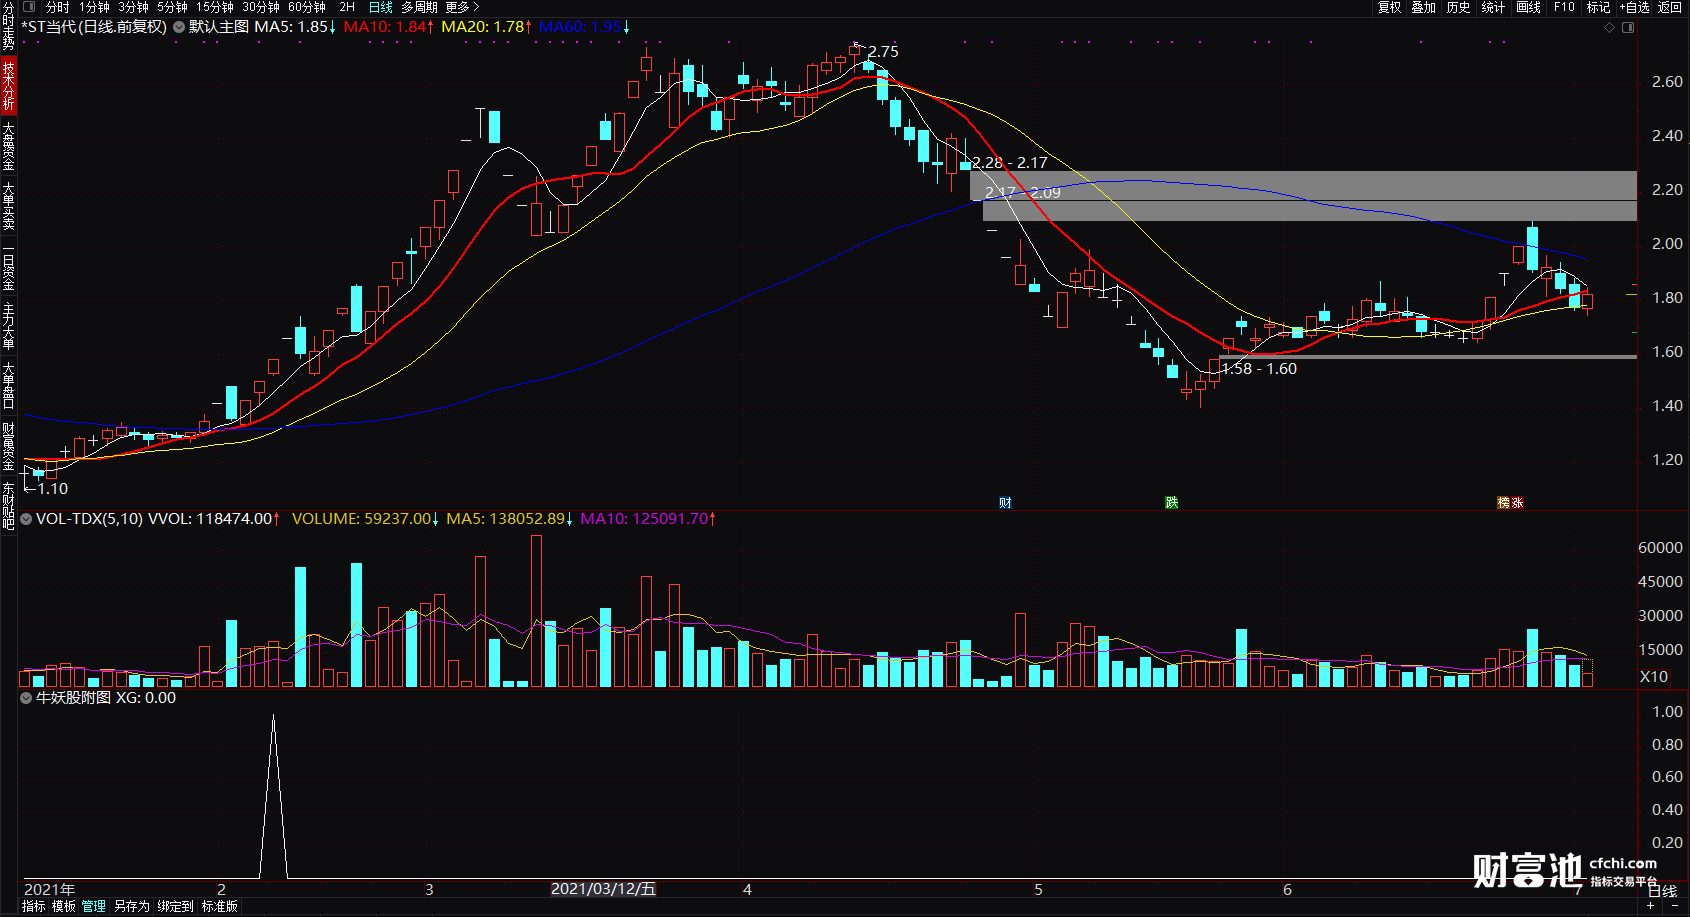Open the 主力大单 side tab
The height and width of the screenshot is (917, 1690).
8,326
